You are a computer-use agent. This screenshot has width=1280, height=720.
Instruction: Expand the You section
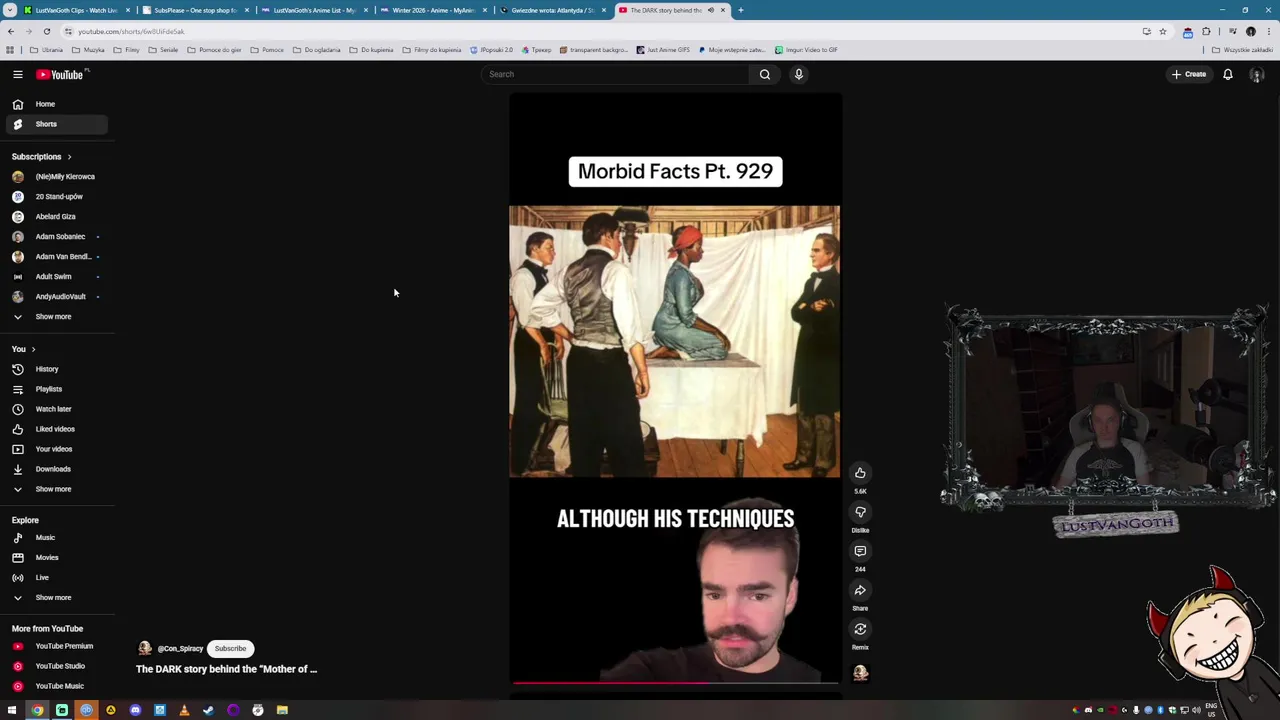click(x=23, y=349)
